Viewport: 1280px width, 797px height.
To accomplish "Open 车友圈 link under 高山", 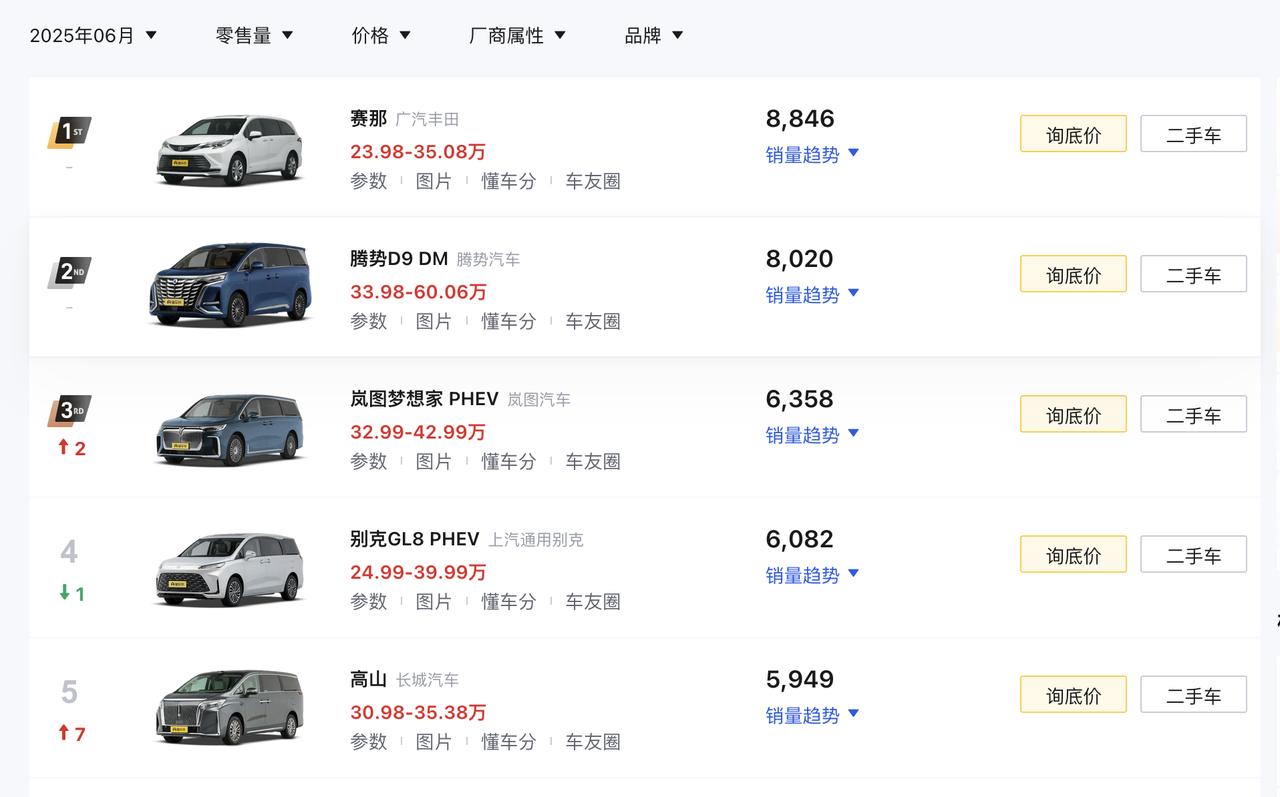I will coord(593,741).
